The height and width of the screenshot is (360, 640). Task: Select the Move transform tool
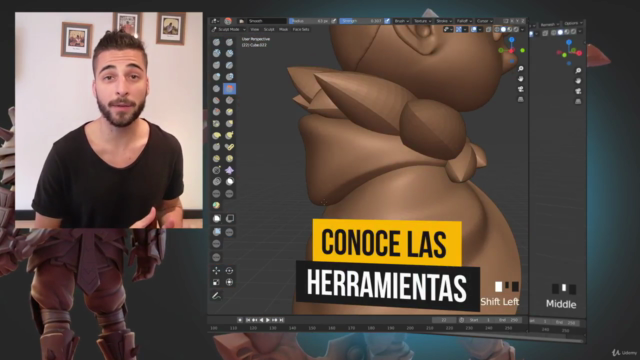pyautogui.click(x=216, y=270)
